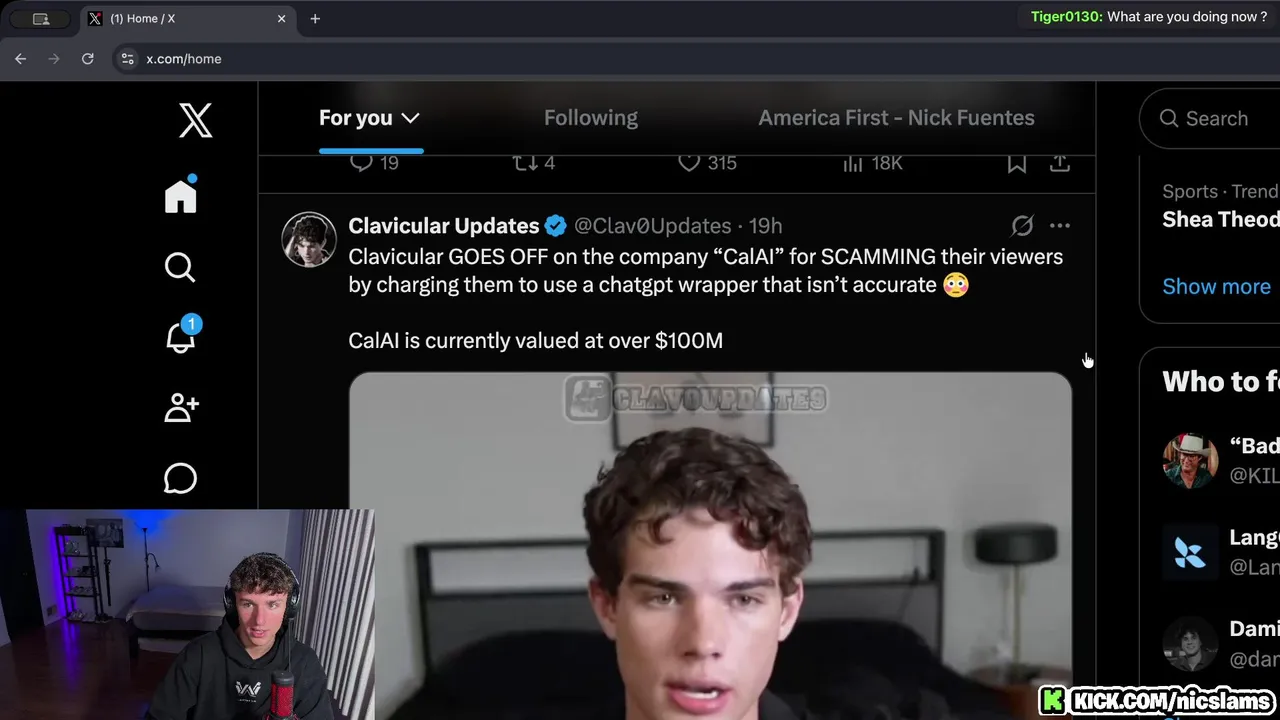Expand the For you feed dropdown chevron

[x=410, y=118]
